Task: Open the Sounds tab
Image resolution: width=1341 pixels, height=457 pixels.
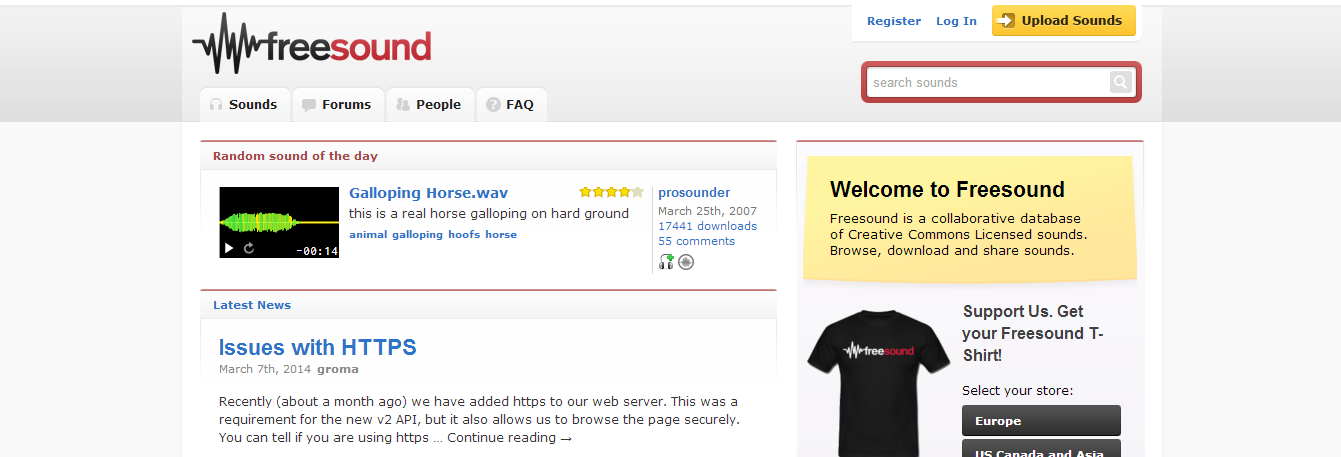Action: pyautogui.click(x=245, y=104)
